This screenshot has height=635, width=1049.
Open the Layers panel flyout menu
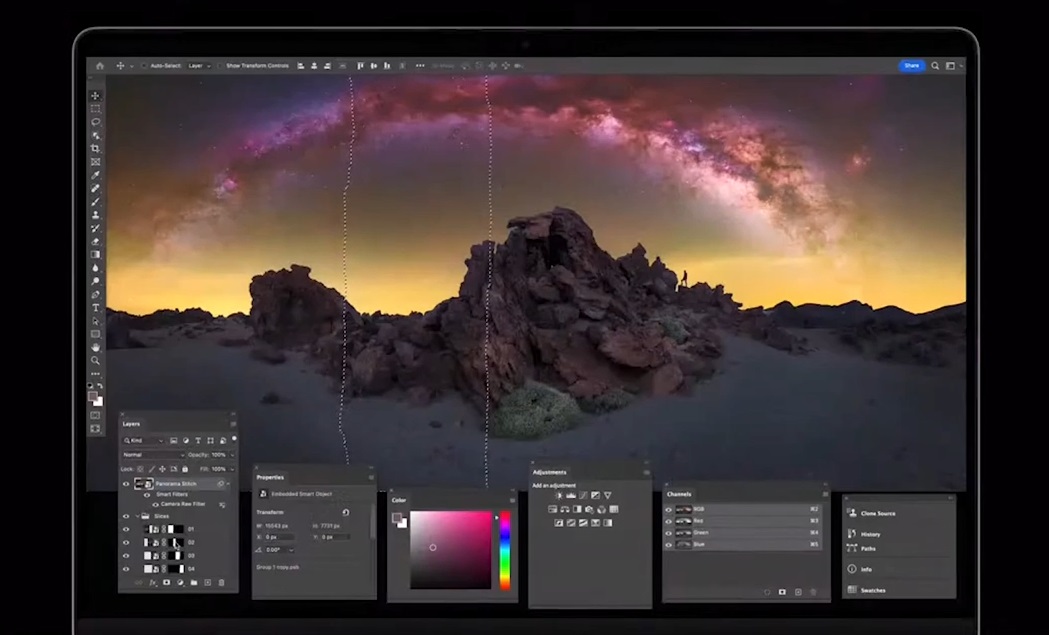click(233, 424)
